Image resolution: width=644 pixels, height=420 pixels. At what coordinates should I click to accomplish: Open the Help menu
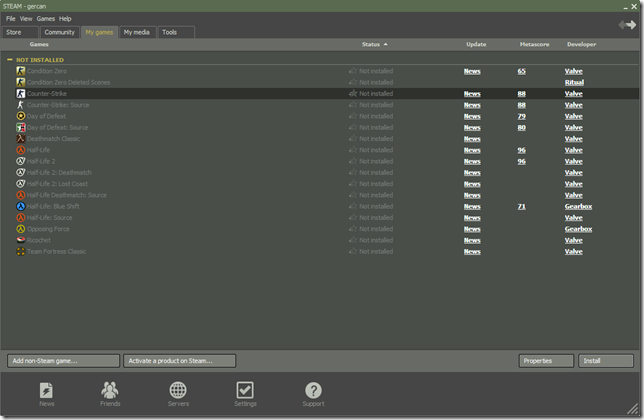click(65, 18)
